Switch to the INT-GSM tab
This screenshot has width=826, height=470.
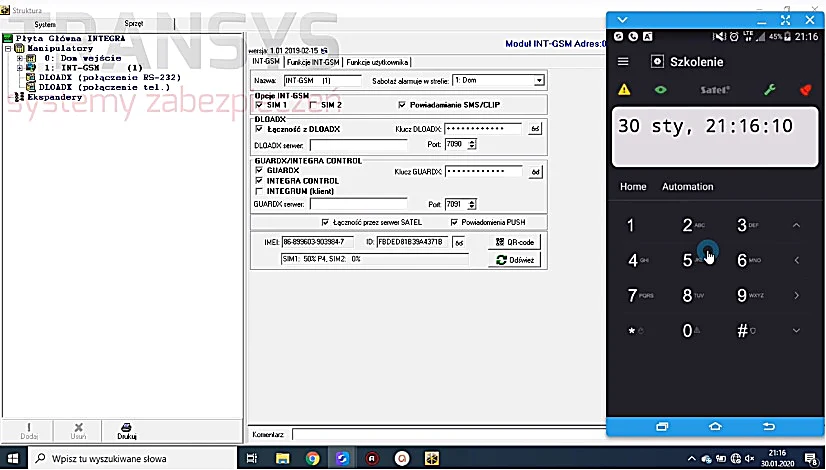(266, 62)
